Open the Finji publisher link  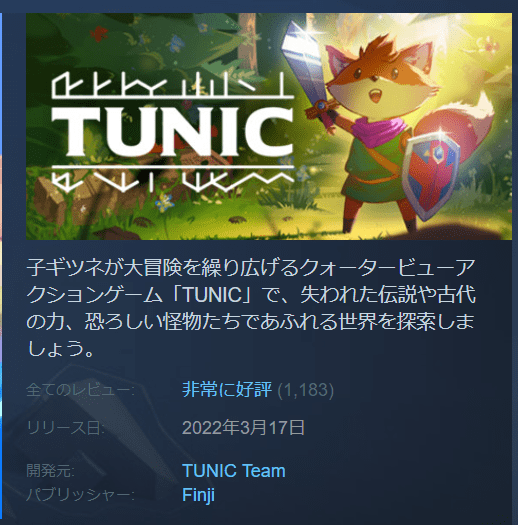click(198, 495)
